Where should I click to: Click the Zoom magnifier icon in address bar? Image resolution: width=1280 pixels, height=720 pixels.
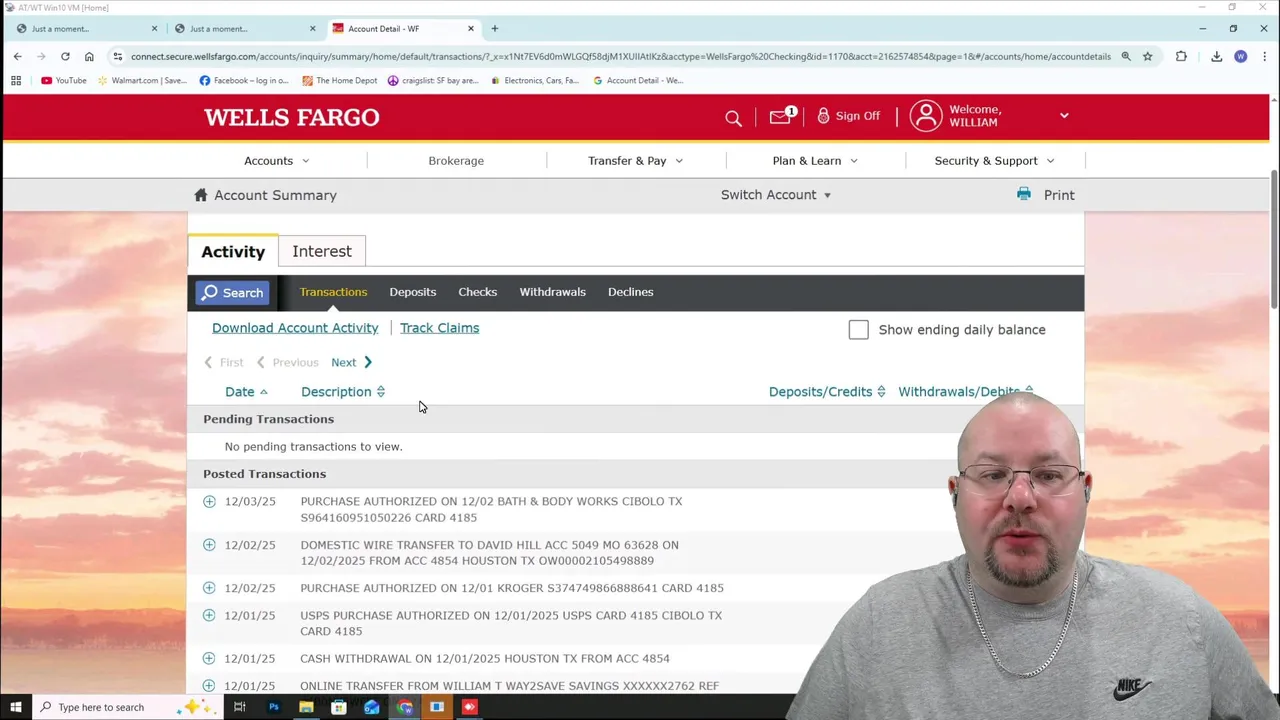click(1126, 56)
